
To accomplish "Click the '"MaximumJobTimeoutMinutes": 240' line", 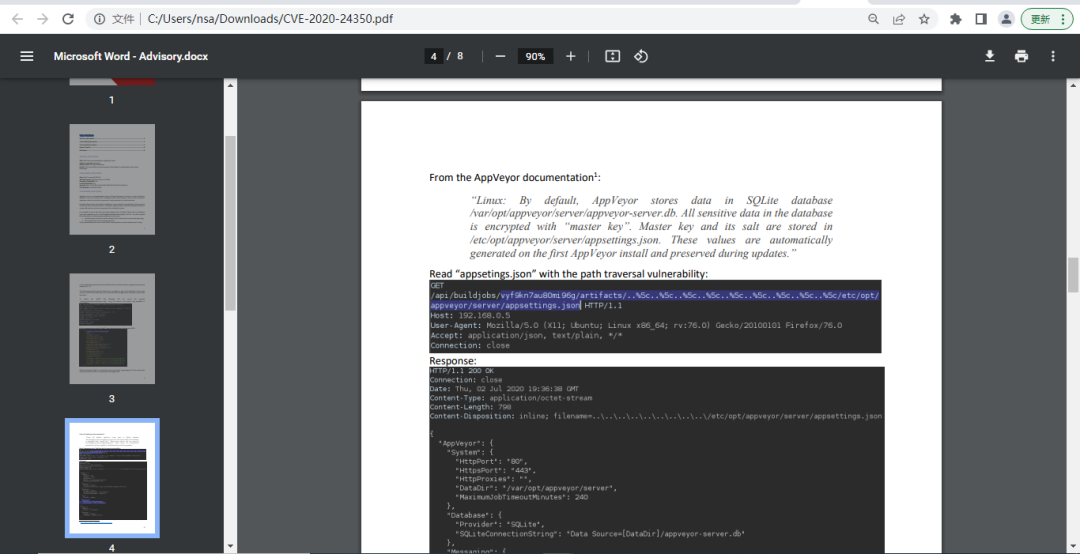I will tap(521, 497).
